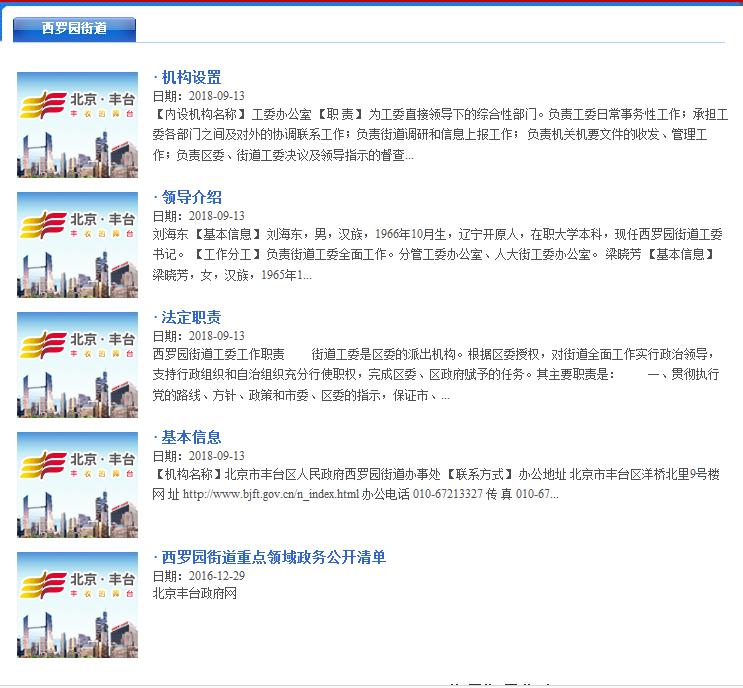Click the thumbnail image beside 基本信息
The image size is (743, 688).
[78, 485]
